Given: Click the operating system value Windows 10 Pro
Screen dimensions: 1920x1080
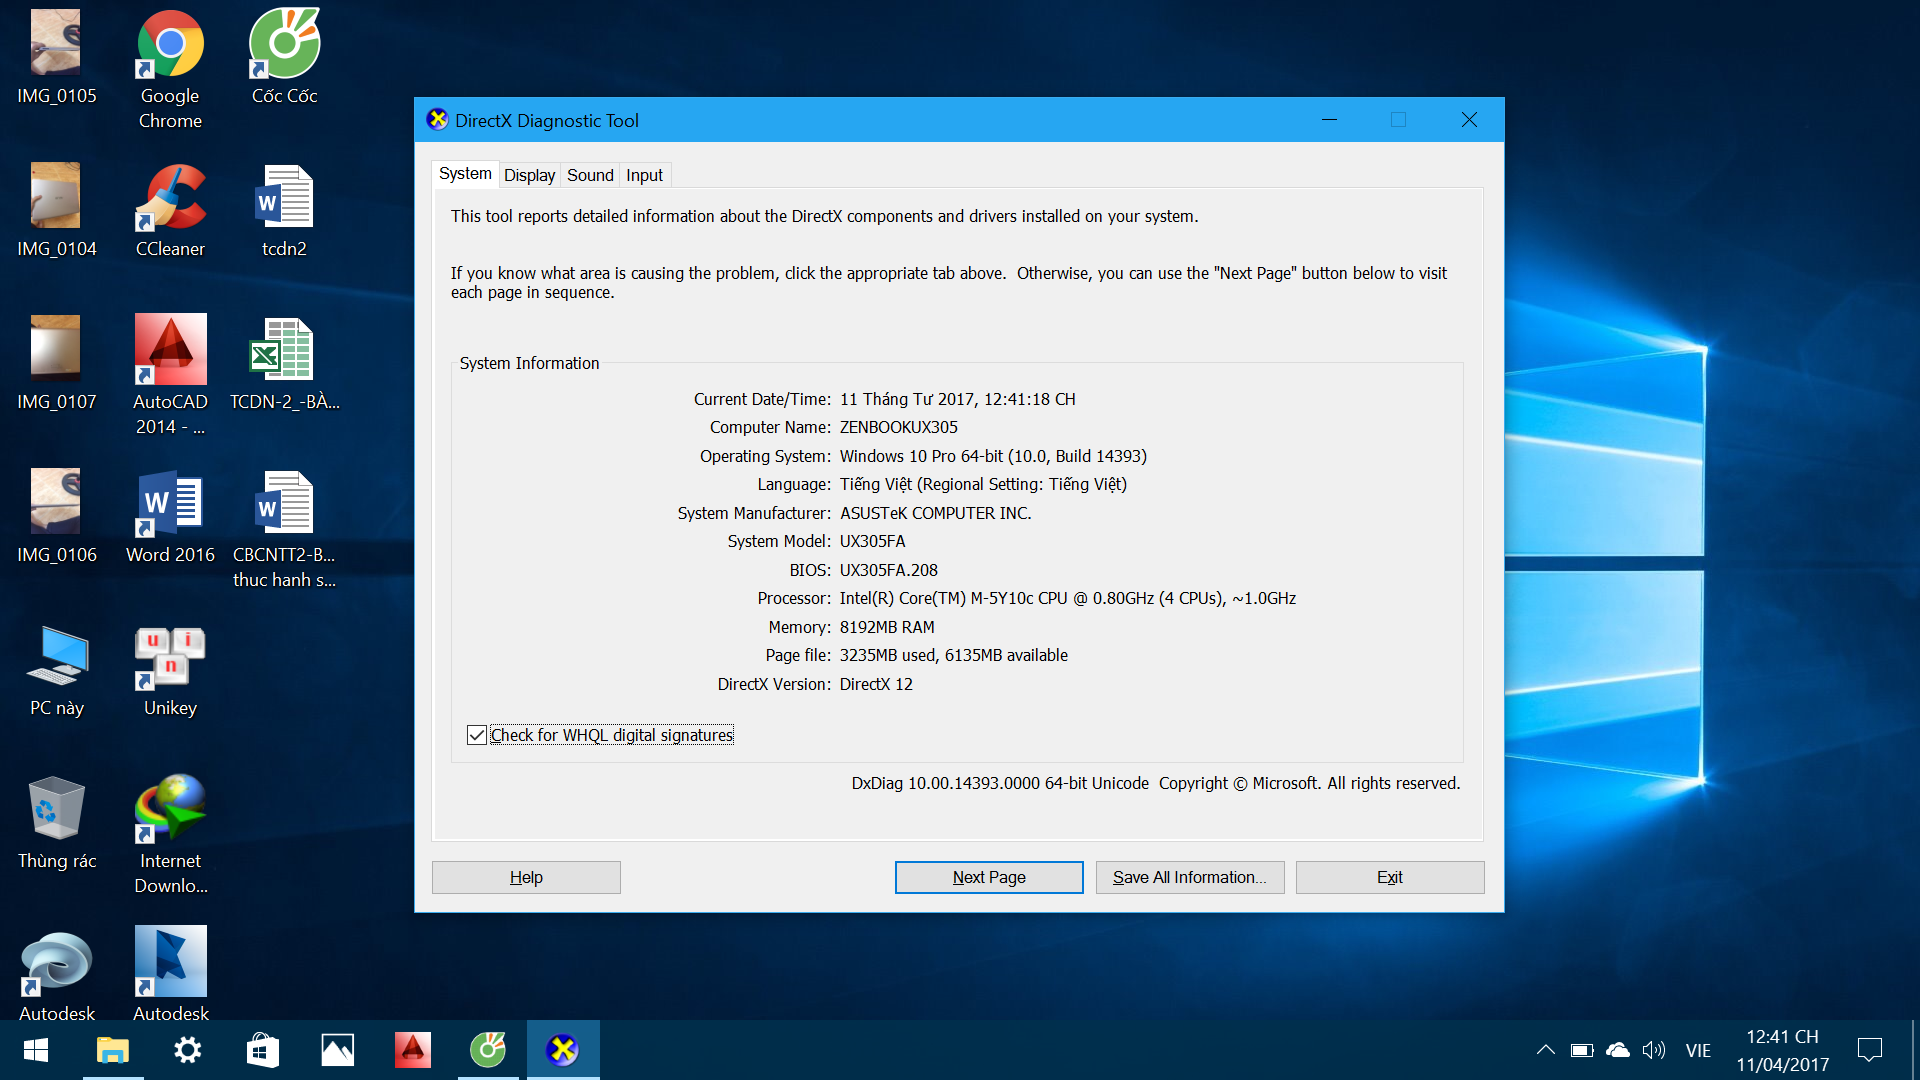Looking at the screenshot, I should tap(993, 456).
